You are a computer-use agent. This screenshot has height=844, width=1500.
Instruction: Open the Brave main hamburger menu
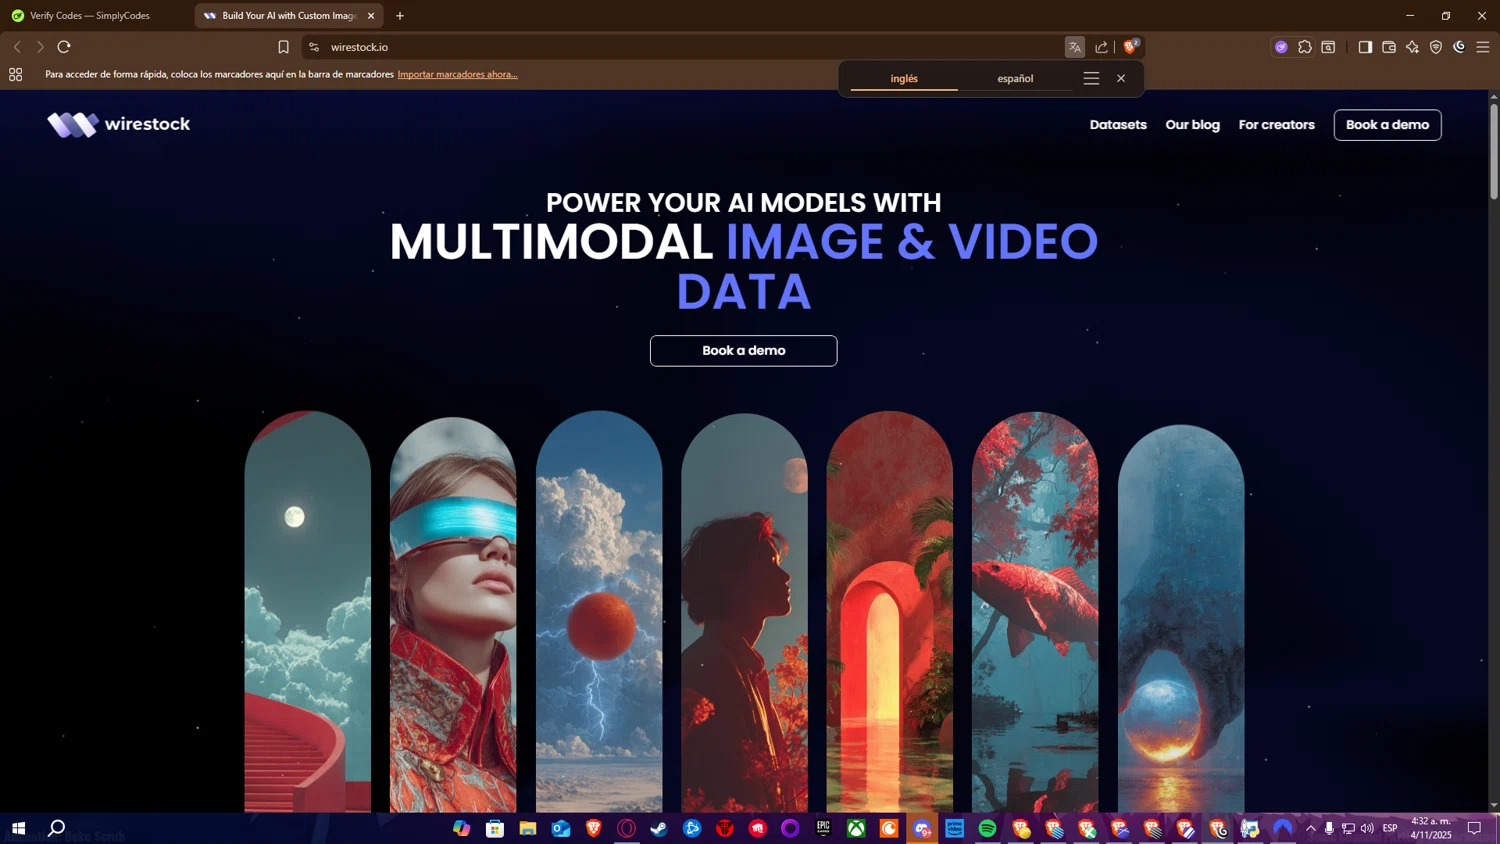[1483, 47]
